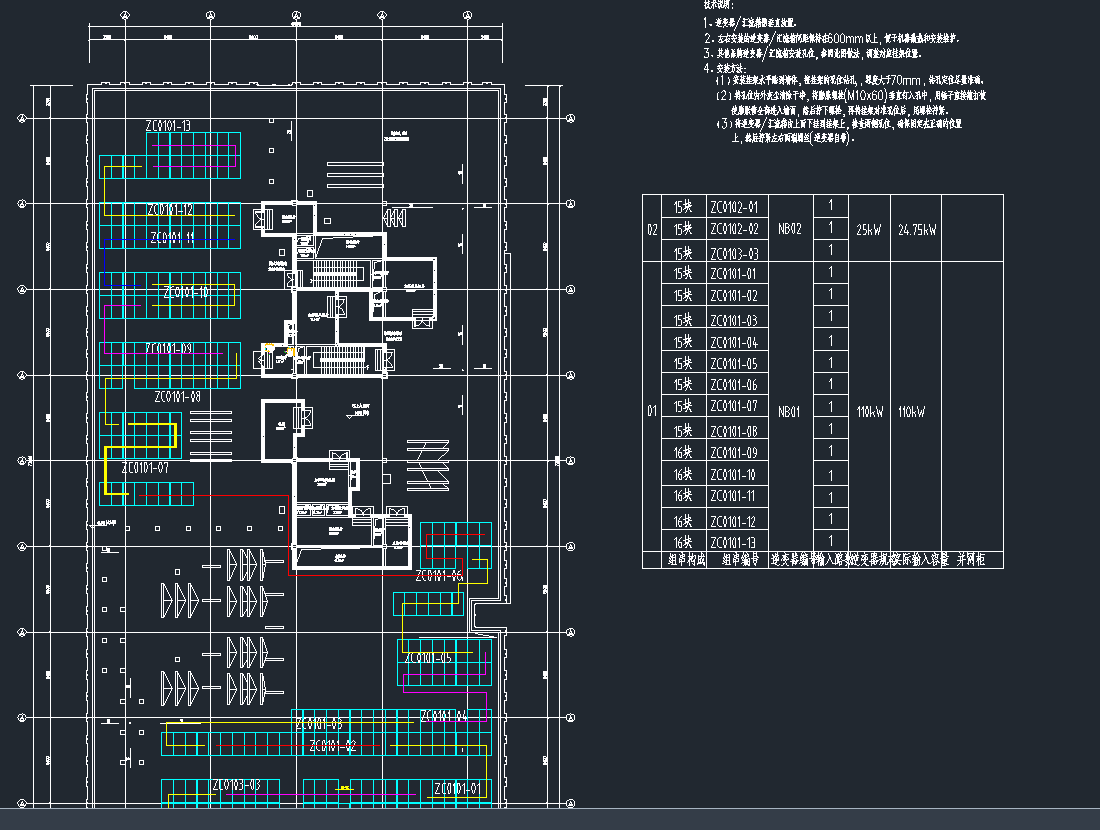
Task: Click the 02 group cell in table
Action: [x=653, y=230]
